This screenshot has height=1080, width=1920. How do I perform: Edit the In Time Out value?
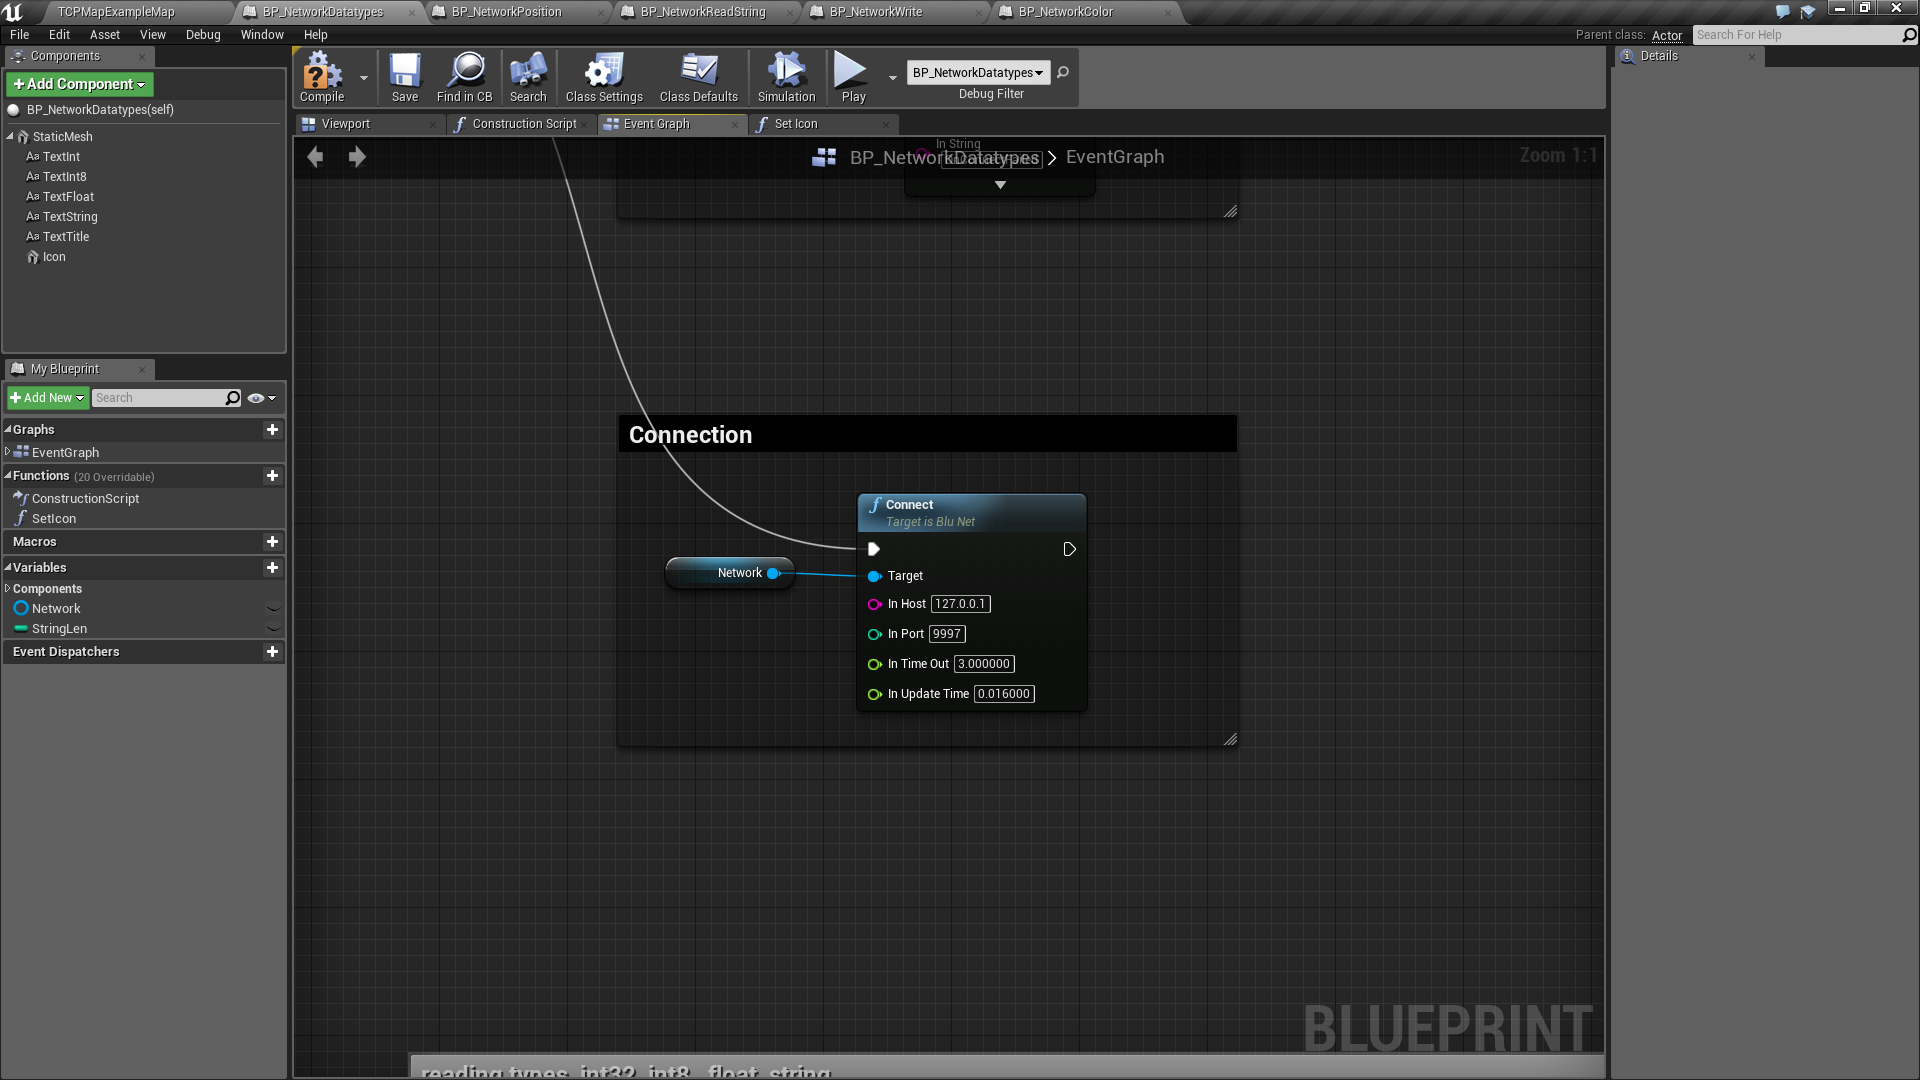coord(984,664)
